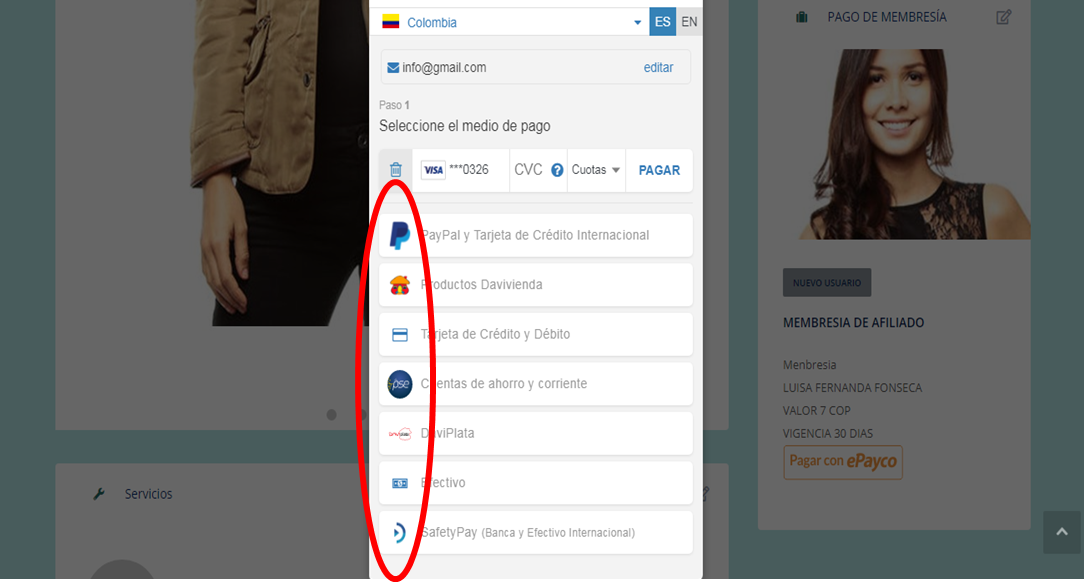Choose SafetyPay Banca y Efectivo Internacional

(536, 533)
